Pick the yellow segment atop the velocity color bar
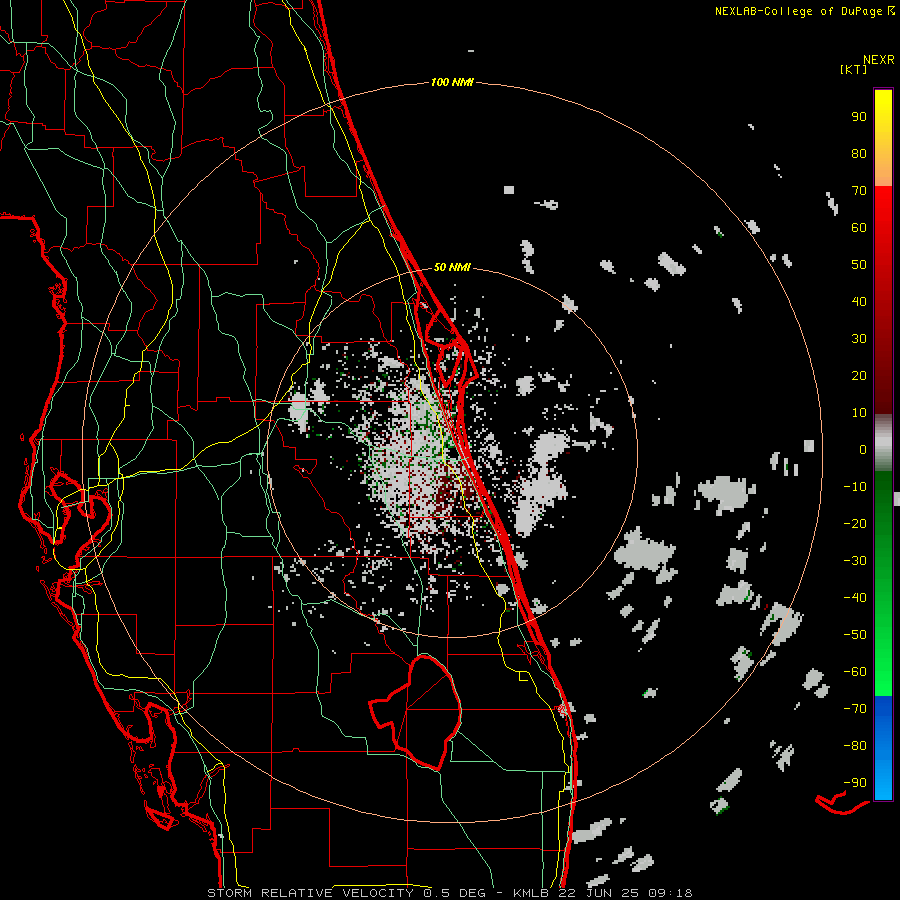This screenshot has width=900, height=900. click(x=883, y=137)
